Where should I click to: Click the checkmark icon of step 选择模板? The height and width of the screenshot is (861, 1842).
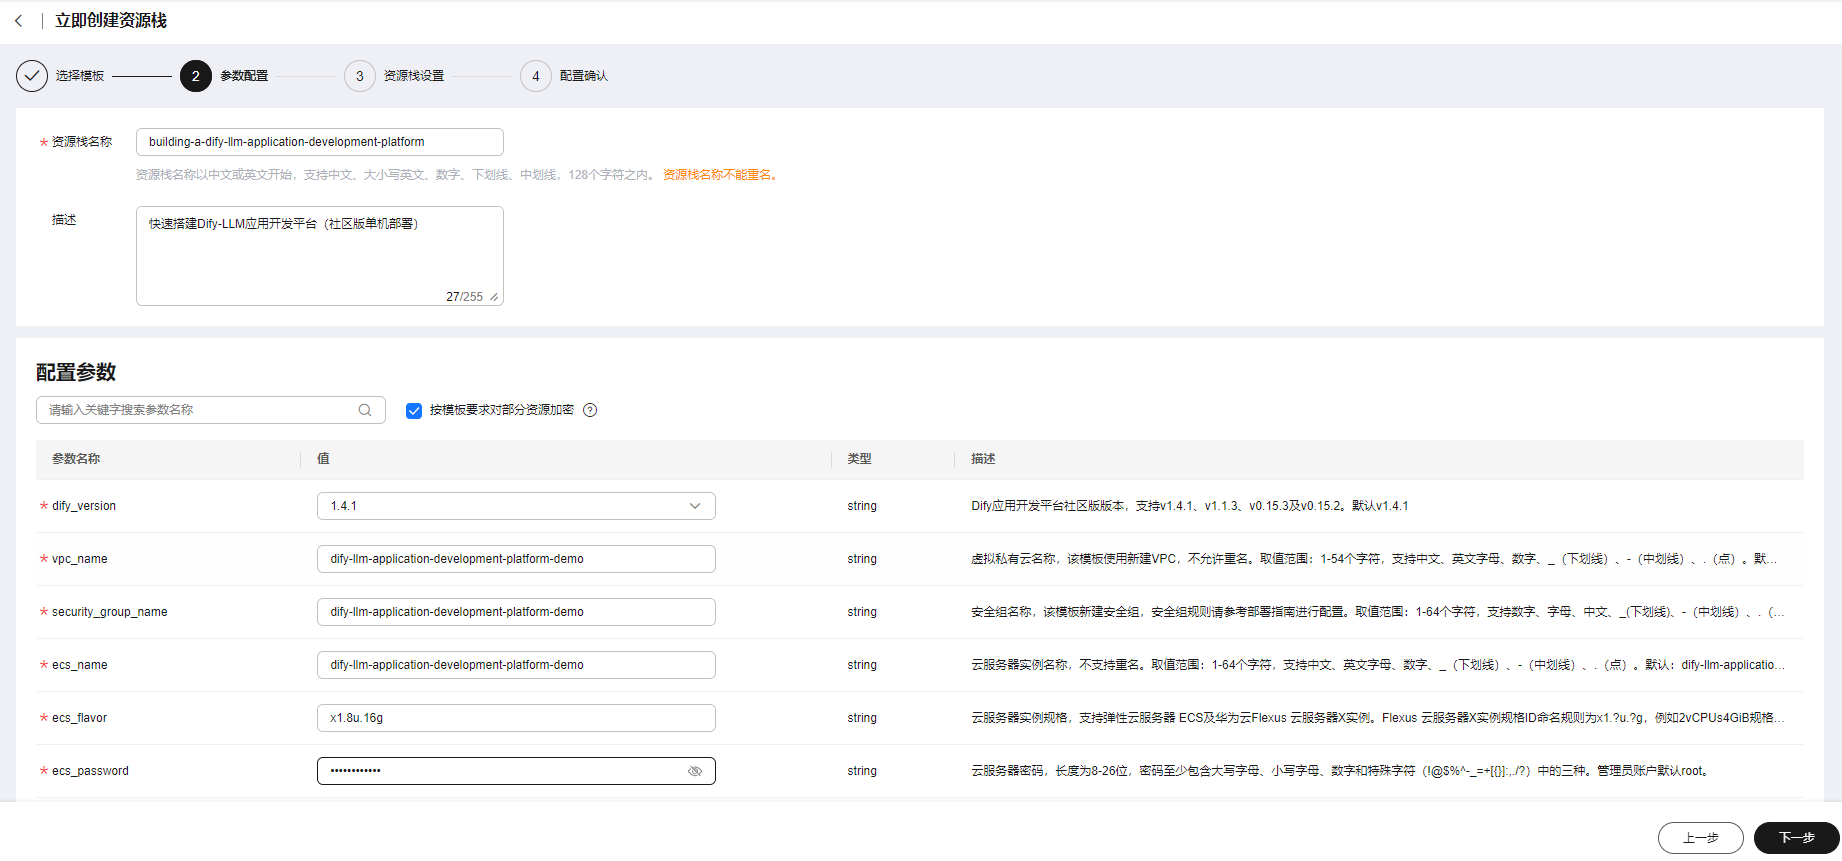tap(32, 76)
